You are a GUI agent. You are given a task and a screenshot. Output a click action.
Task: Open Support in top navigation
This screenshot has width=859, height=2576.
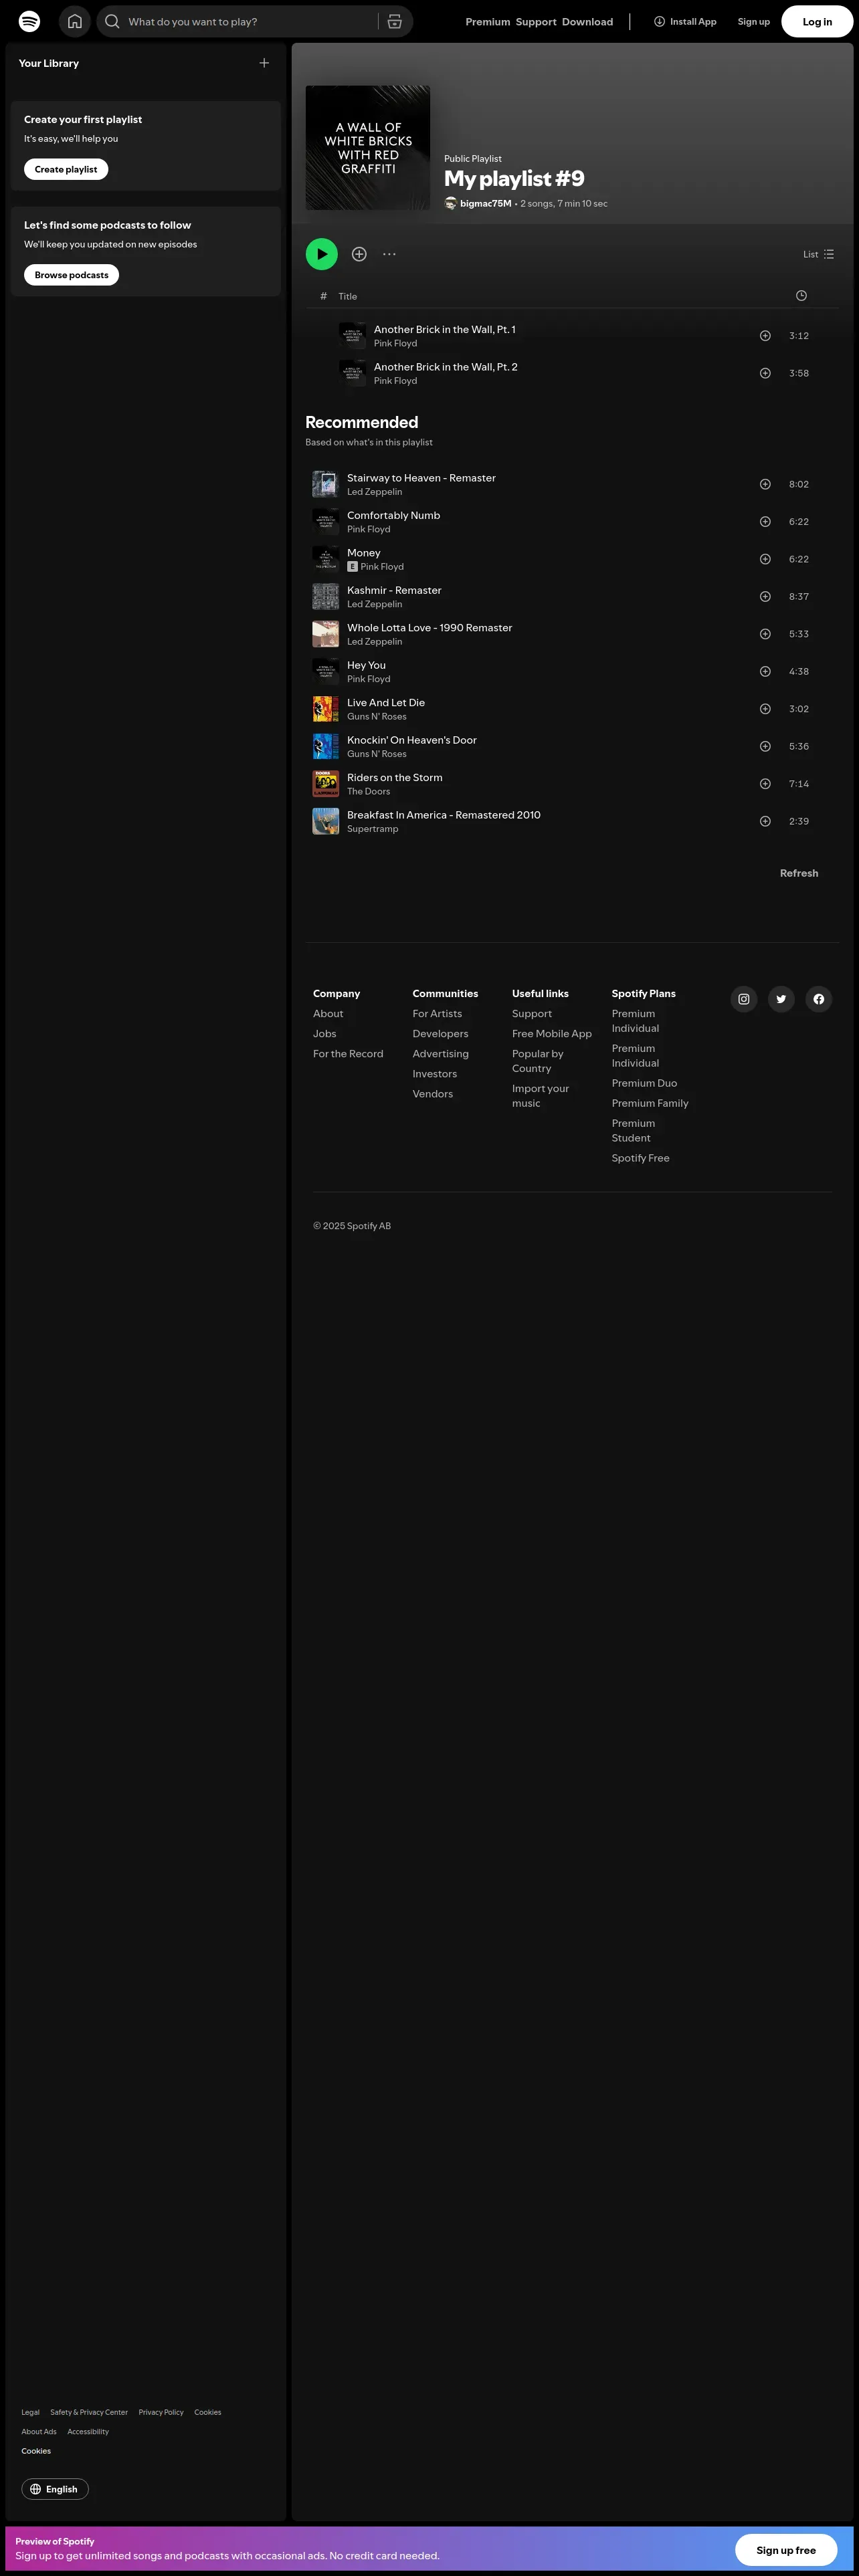(x=536, y=22)
